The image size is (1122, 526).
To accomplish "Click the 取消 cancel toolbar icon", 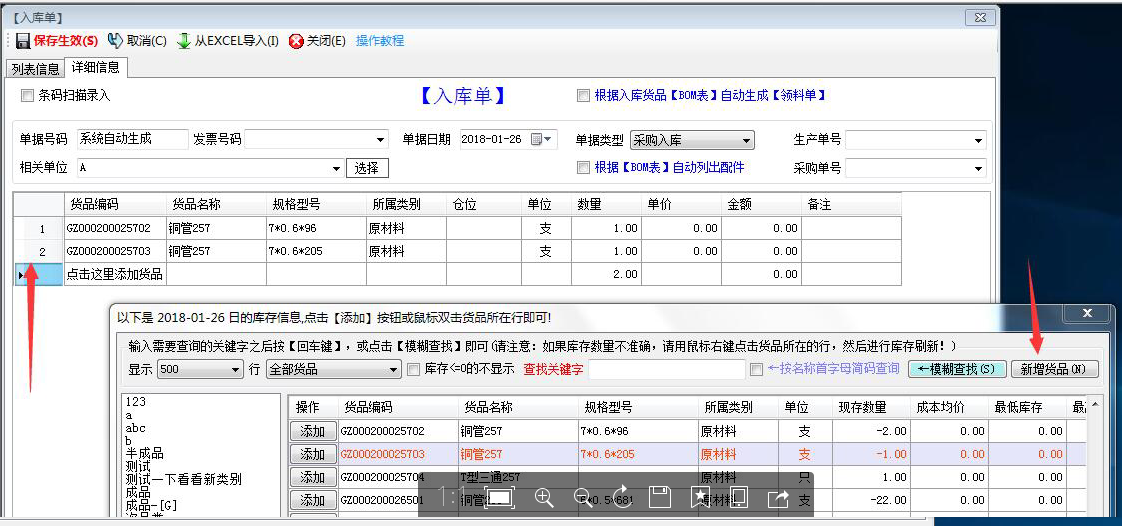I will click(x=116, y=41).
